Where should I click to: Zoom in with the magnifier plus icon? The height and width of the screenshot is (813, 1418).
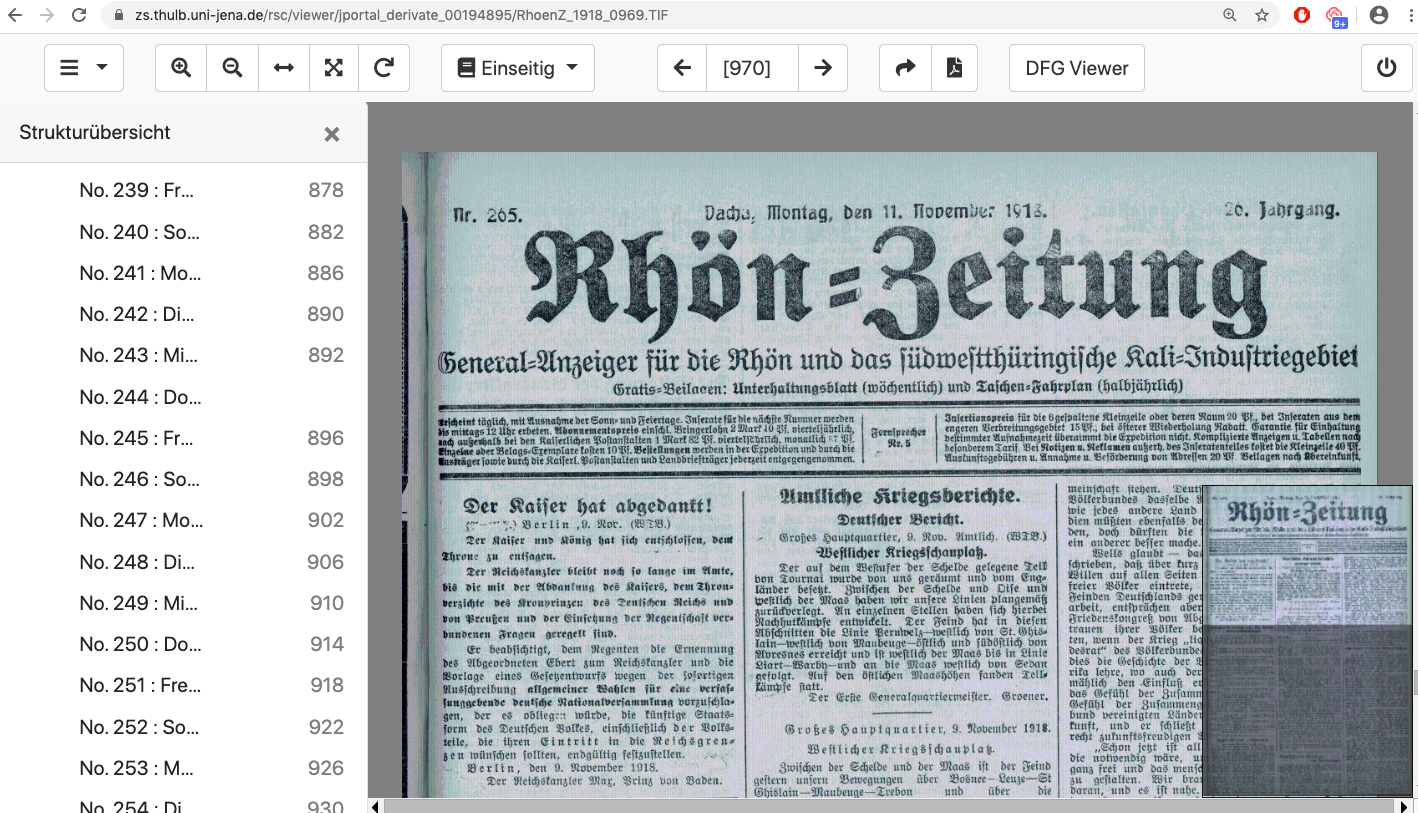[x=181, y=68]
